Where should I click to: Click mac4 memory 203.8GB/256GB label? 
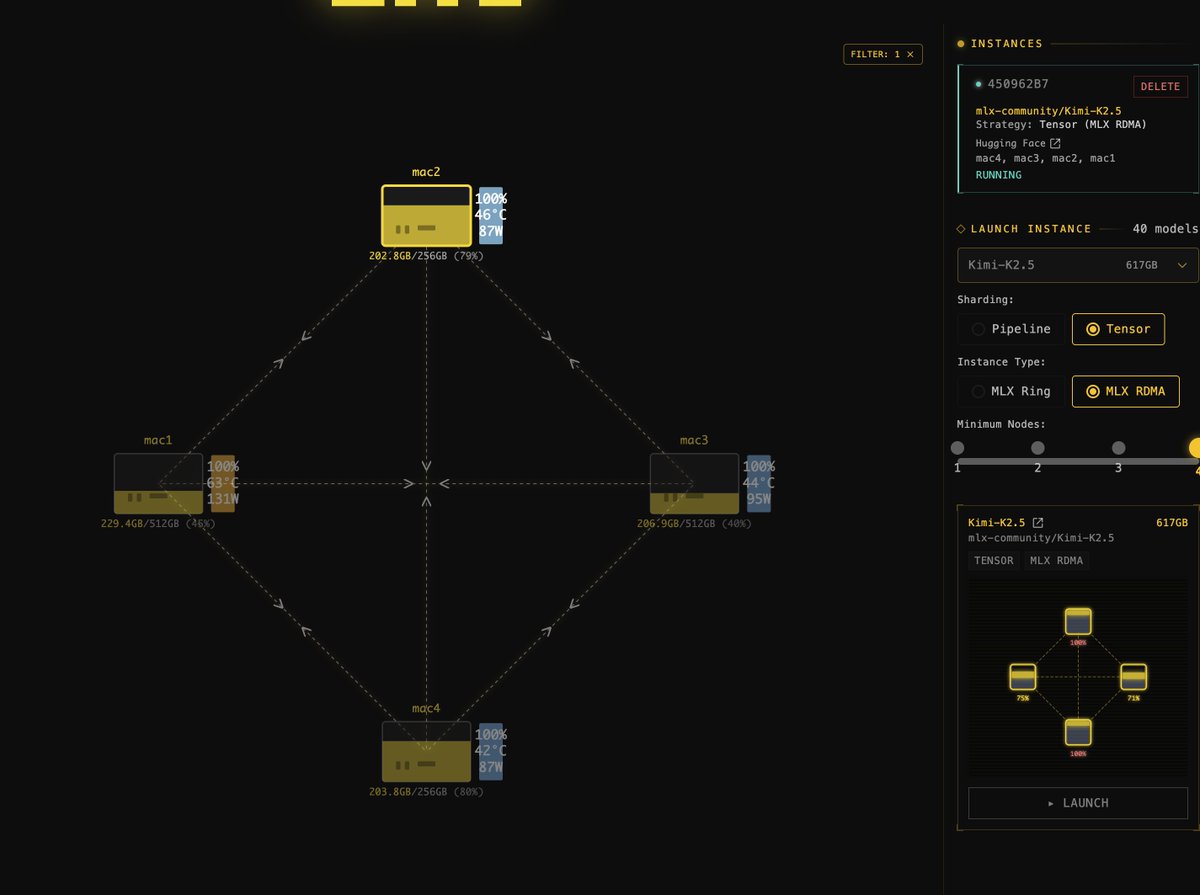[x=426, y=791]
